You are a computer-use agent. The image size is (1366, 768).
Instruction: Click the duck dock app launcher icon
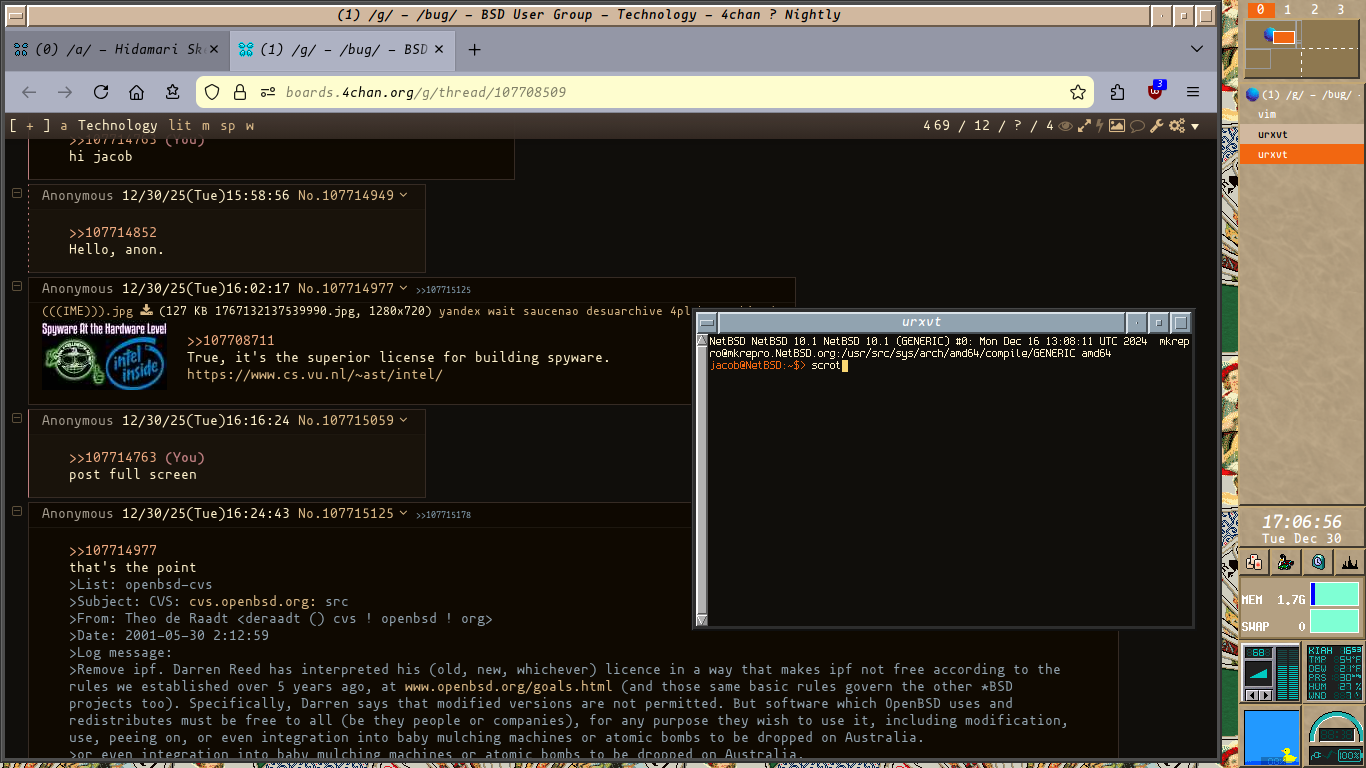pyautogui.click(x=1286, y=562)
